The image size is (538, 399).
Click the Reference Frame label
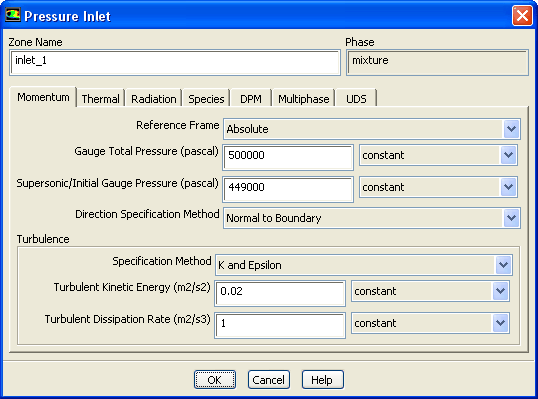click(x=177, y=125)
